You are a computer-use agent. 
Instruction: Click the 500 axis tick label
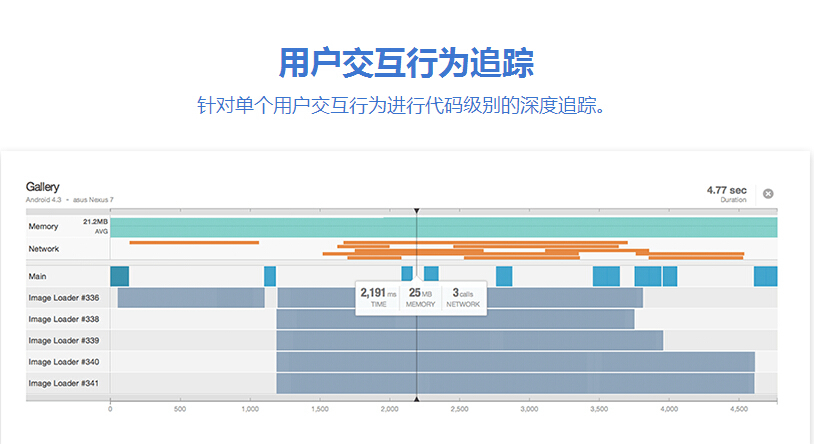click(x=180, y=409)
